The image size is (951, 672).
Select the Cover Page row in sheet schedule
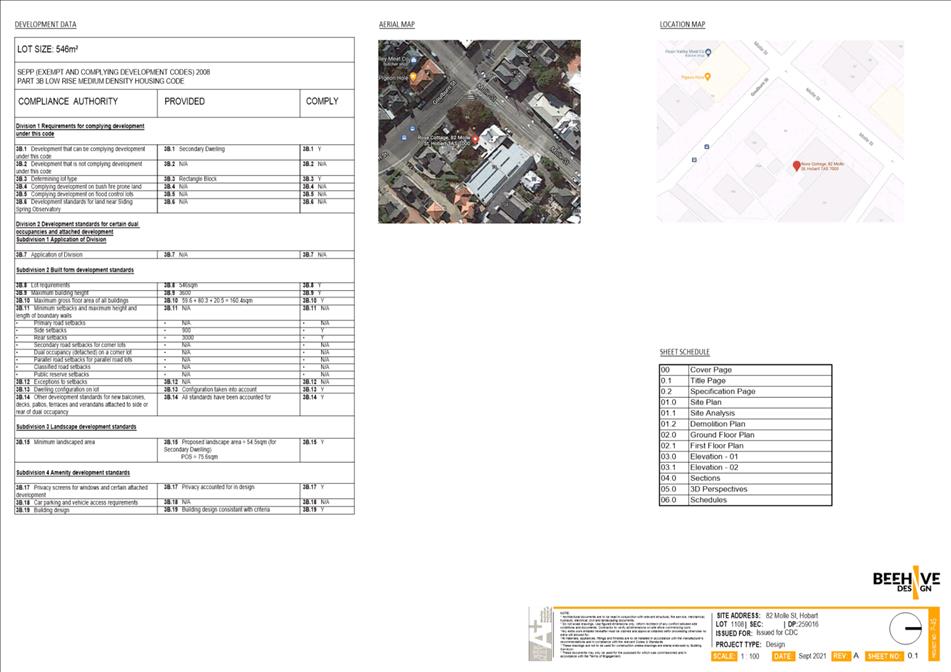point(745,370)
